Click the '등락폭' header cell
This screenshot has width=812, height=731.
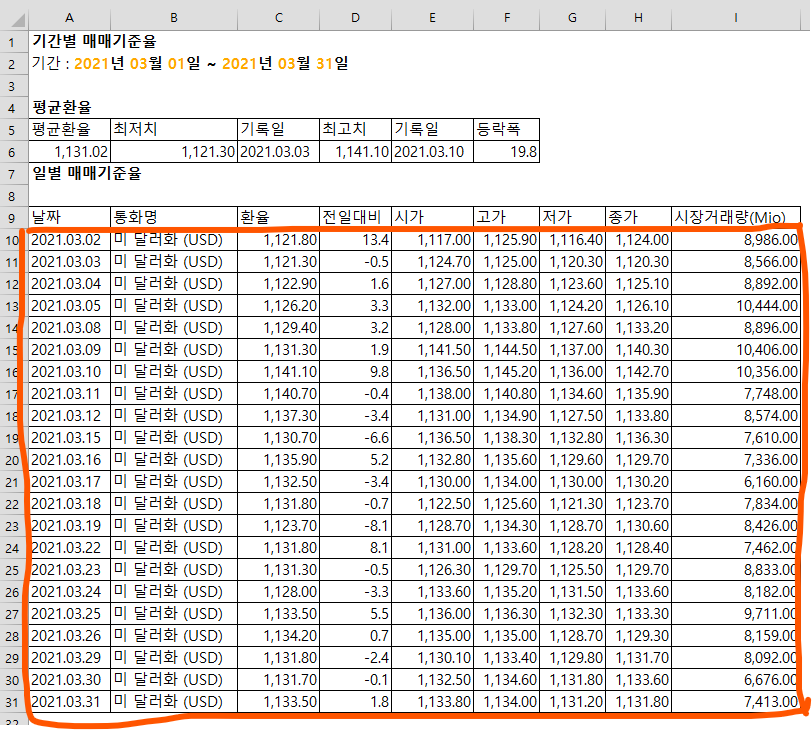pyautogui.click(x=506, y=129)
